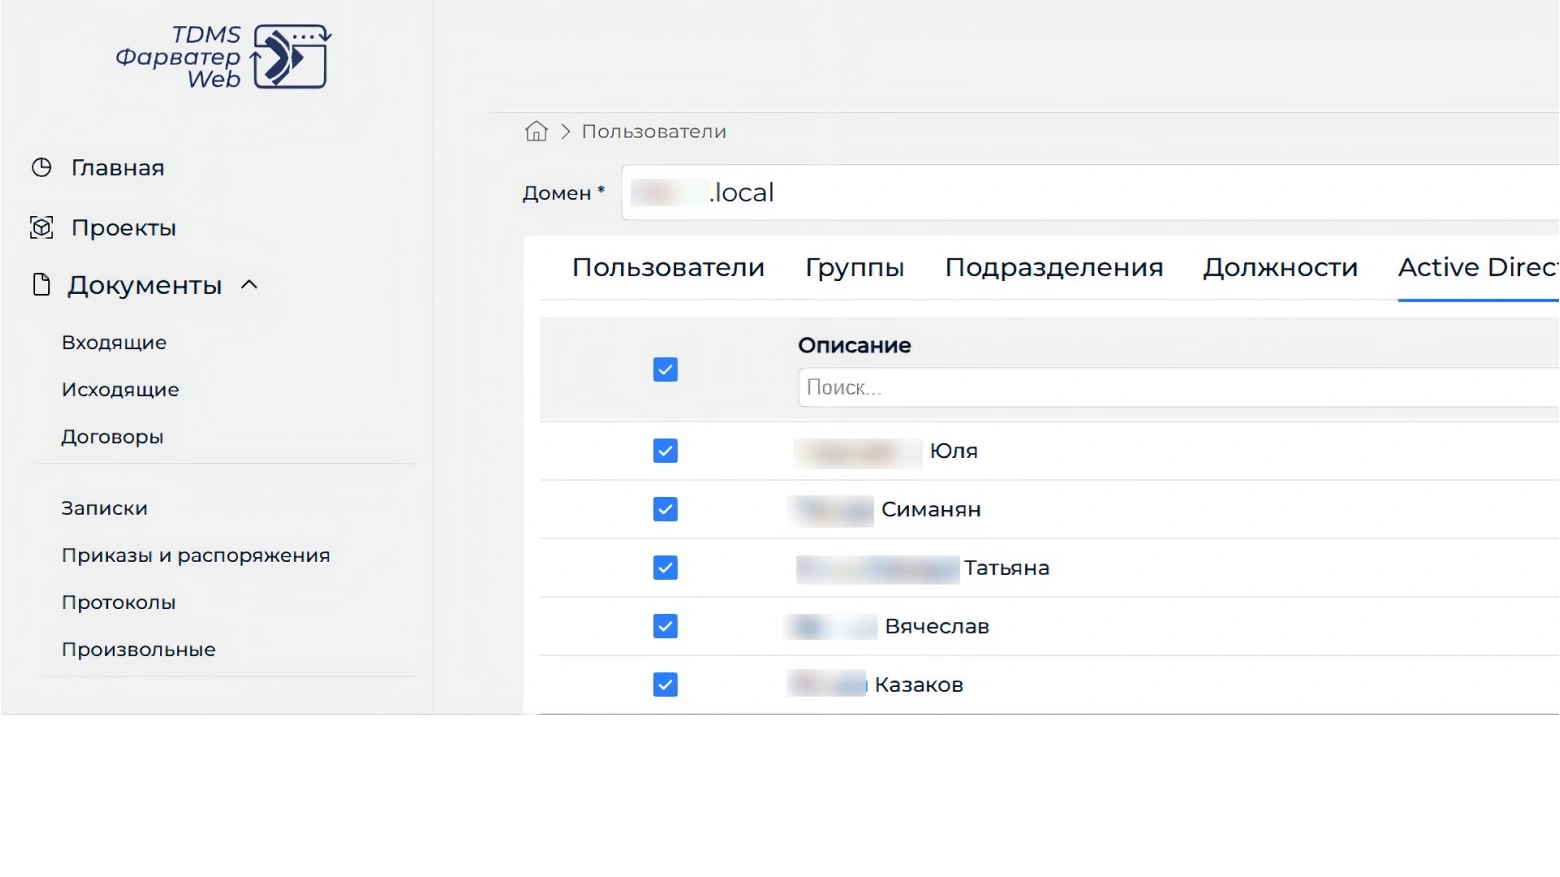
Task: Go to home via breadcrumb house icon
Action: pyautogui.click(x=537, y=131)
